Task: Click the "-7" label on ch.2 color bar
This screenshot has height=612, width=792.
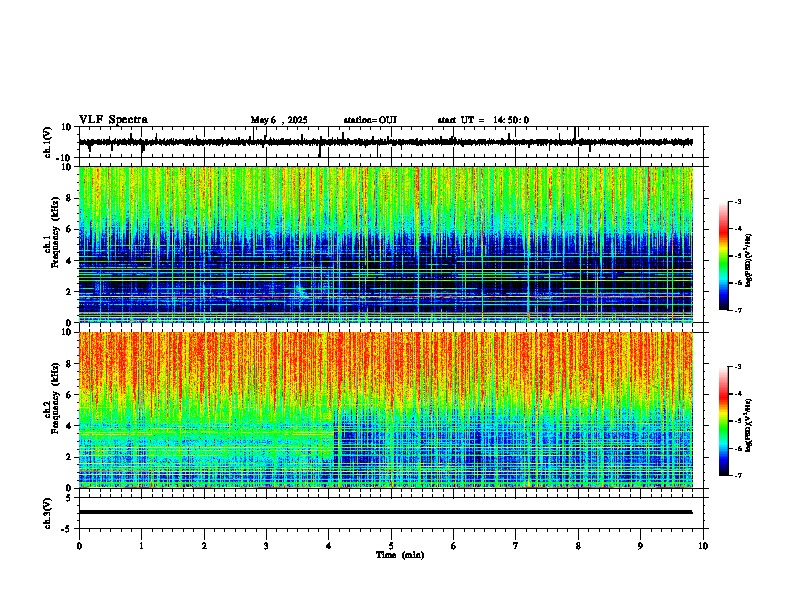Action: pos(738,476)
